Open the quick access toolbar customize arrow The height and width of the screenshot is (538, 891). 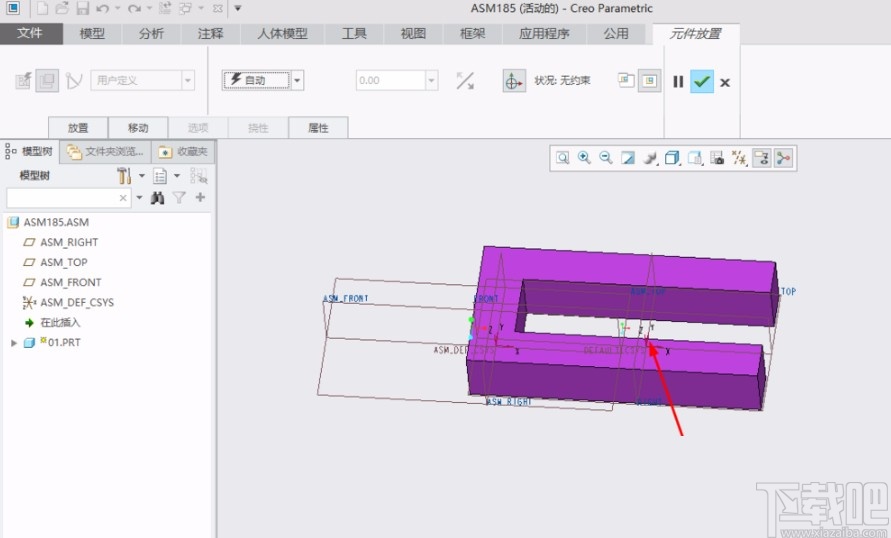[x=238, y=9]
